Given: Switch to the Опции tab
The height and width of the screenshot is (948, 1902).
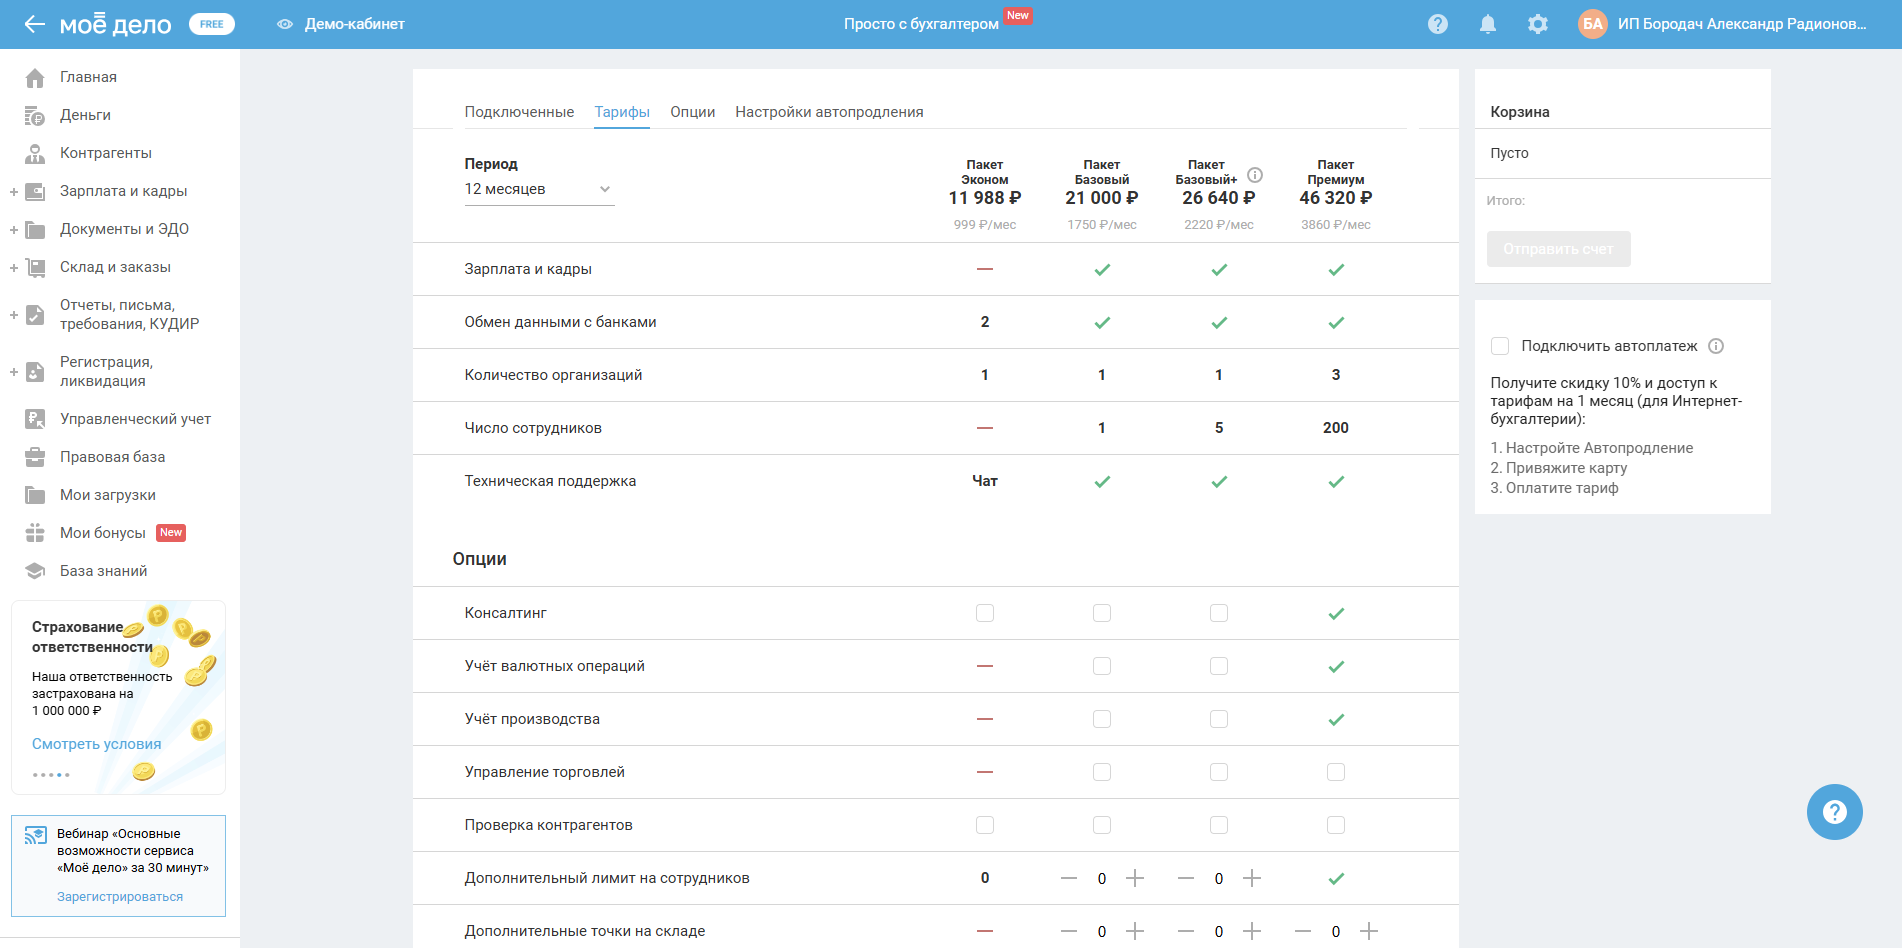Looking at the screenshot, I should click(692, 112).
